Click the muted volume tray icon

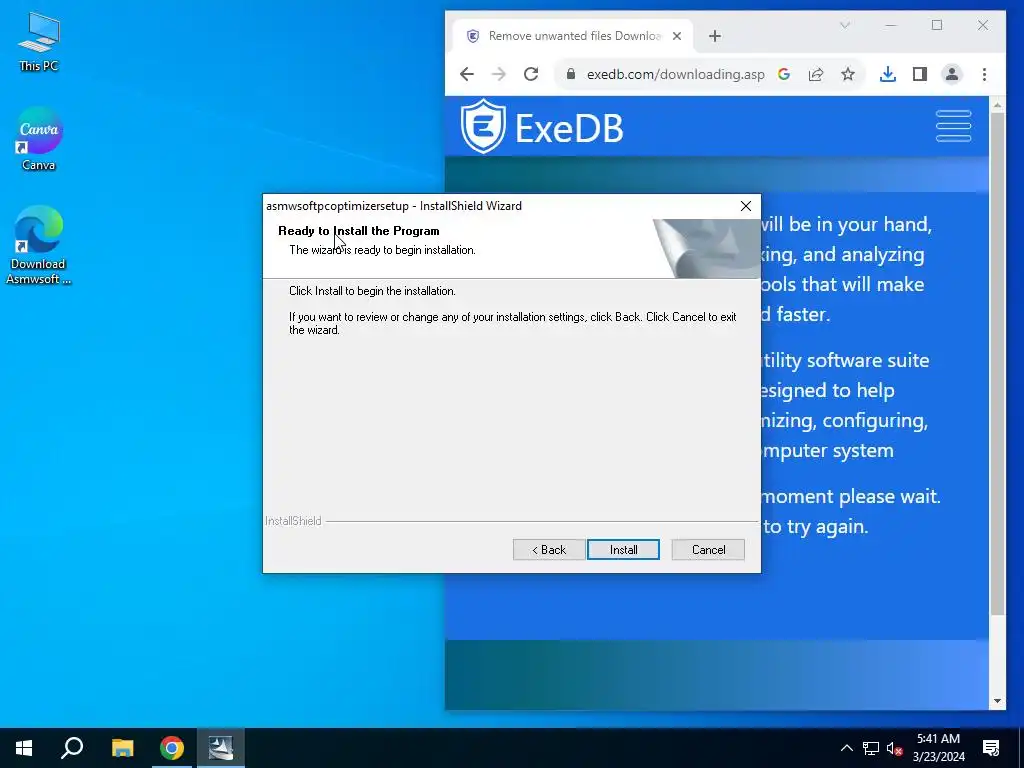pos(895,748)
